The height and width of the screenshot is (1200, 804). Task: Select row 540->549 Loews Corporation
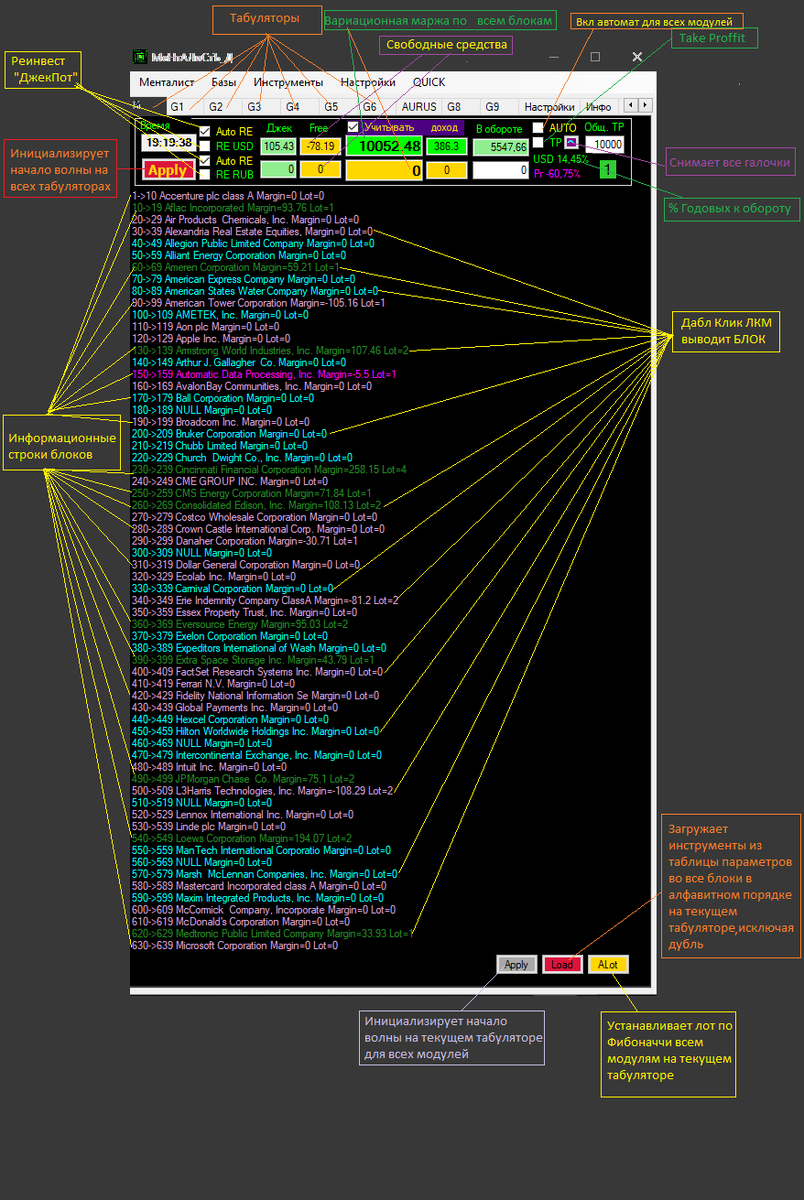242,838
